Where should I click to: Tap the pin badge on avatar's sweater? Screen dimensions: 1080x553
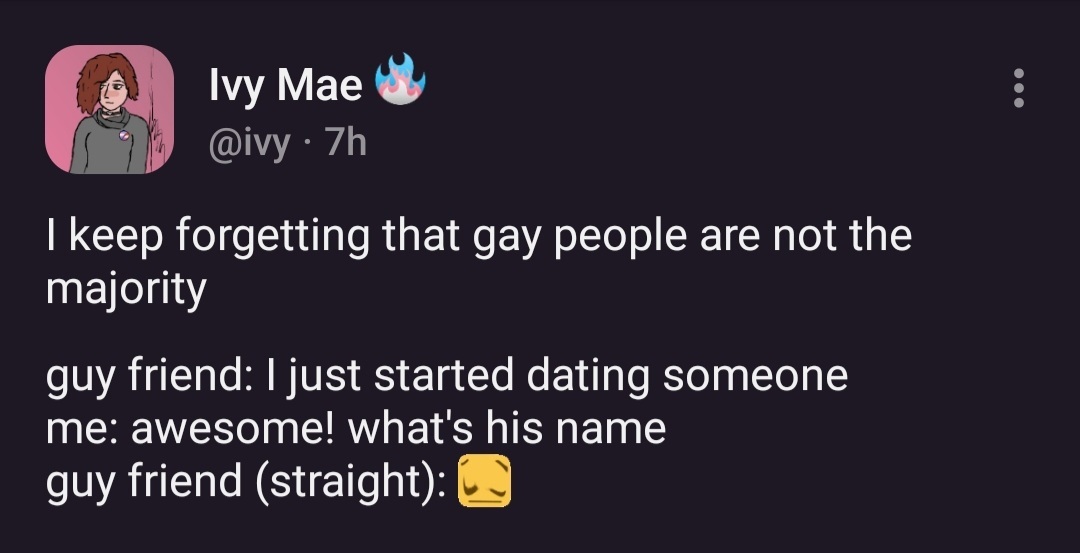tap(124, 136)
